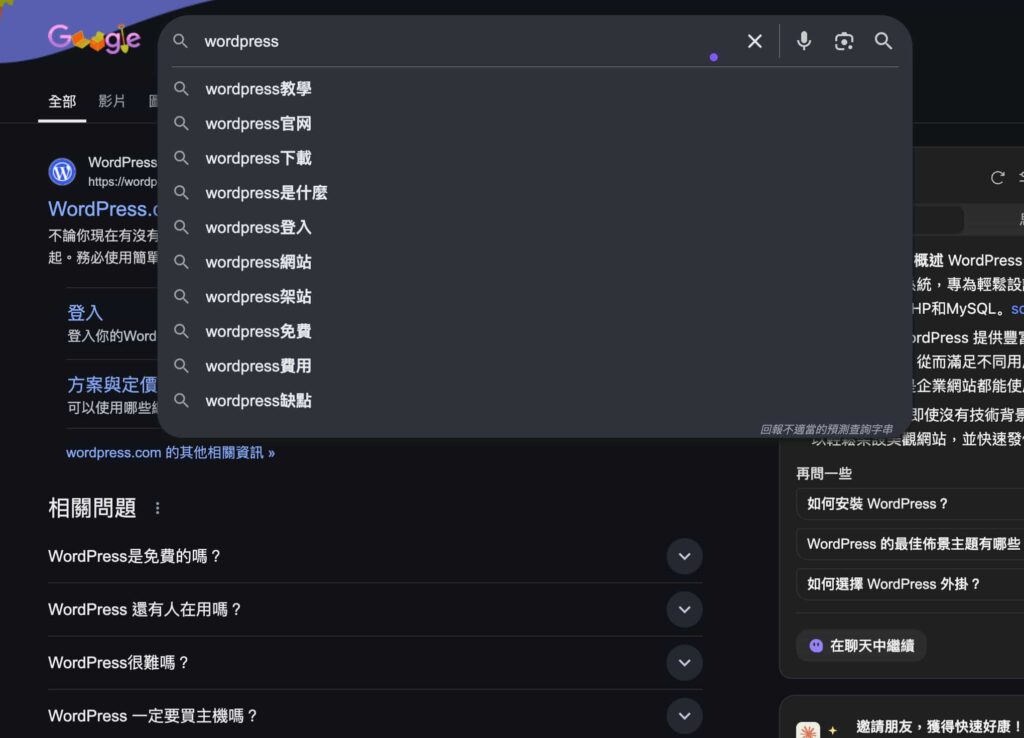Screen dimensions: 1024x738
Task: Expand question WordPress 一定要買主機嗎？
Action: coord(375,716)
